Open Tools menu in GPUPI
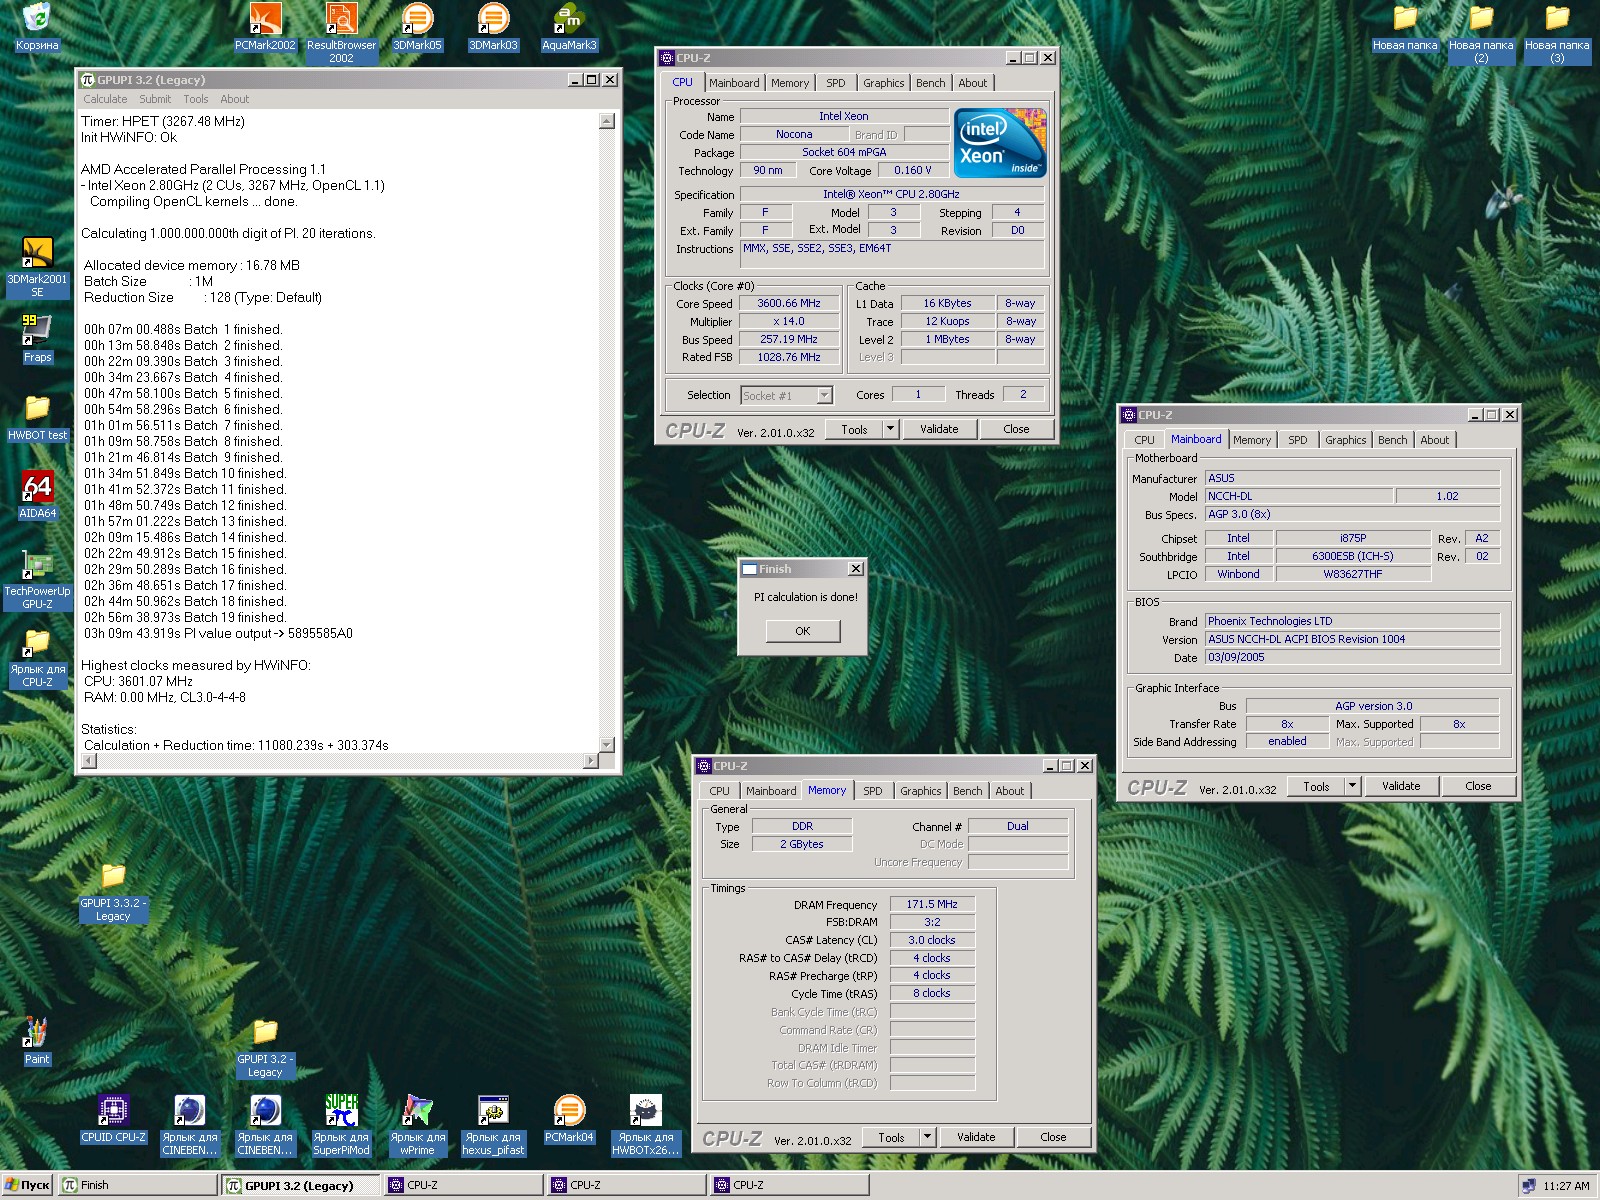Image resolution: width=1600 pixels, height=1200 pixels. coord(196,99)
